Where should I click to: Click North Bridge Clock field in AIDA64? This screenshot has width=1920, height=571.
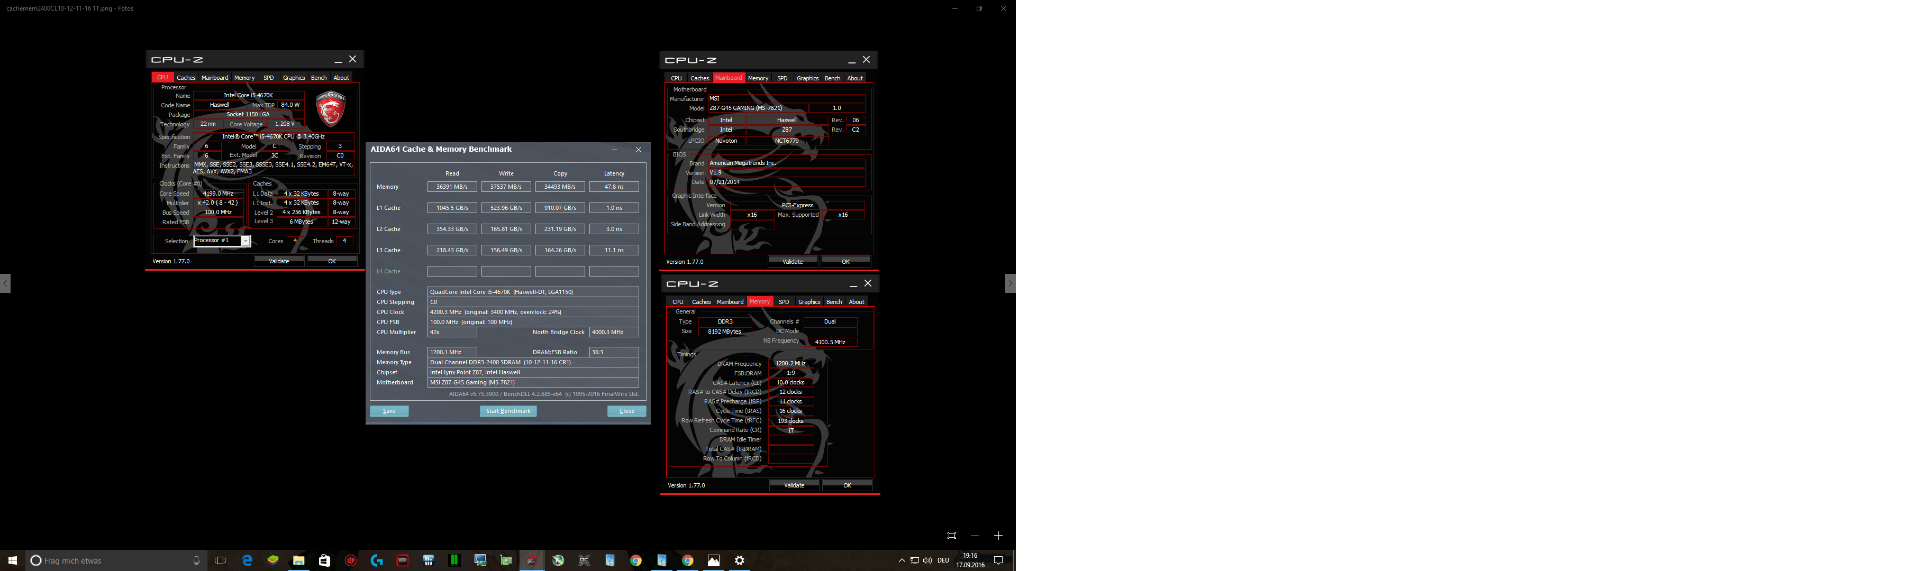coord(614,332)
